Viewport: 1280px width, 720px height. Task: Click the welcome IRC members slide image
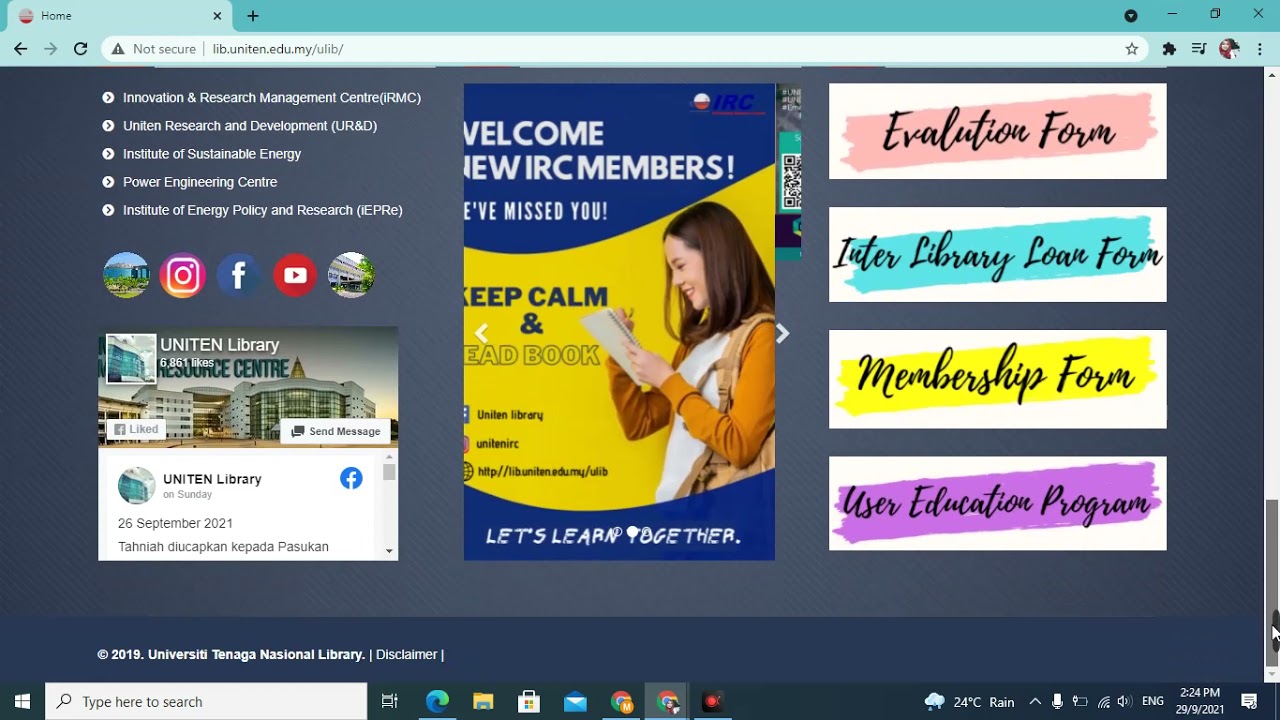point(619,321)
